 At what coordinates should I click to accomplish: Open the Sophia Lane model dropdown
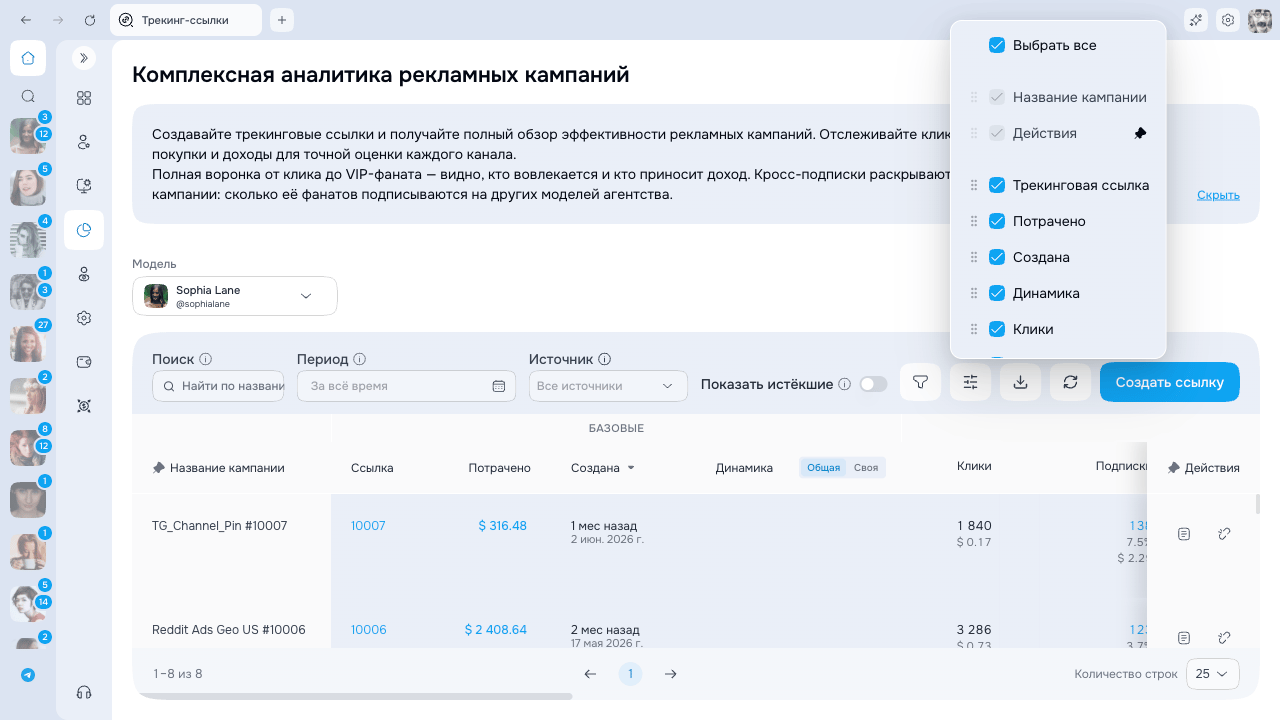235,296
